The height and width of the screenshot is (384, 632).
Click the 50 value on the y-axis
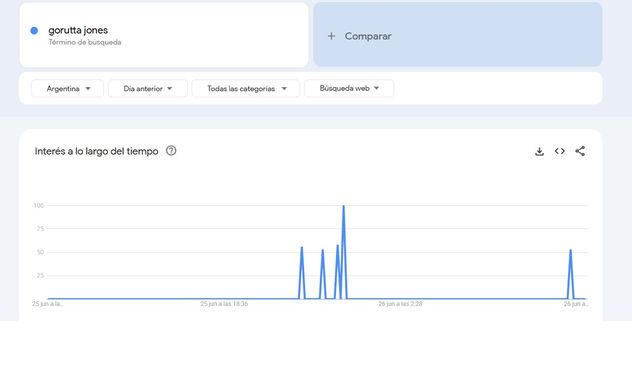click(40, 252)
